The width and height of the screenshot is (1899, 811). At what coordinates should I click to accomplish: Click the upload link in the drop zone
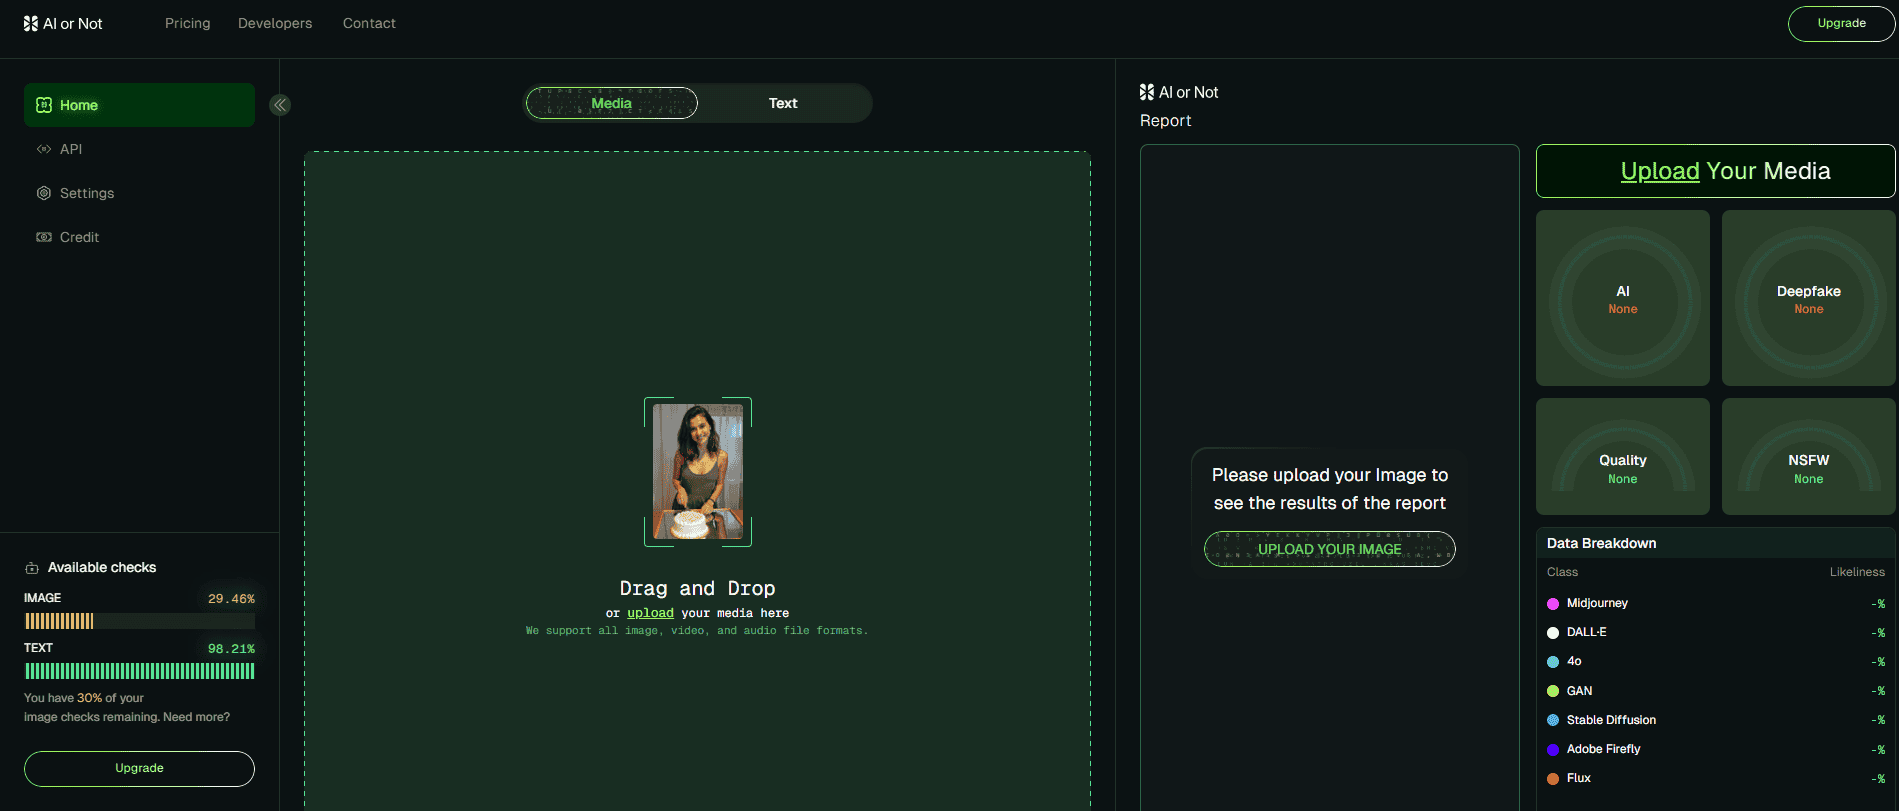(x=650, y=613)
